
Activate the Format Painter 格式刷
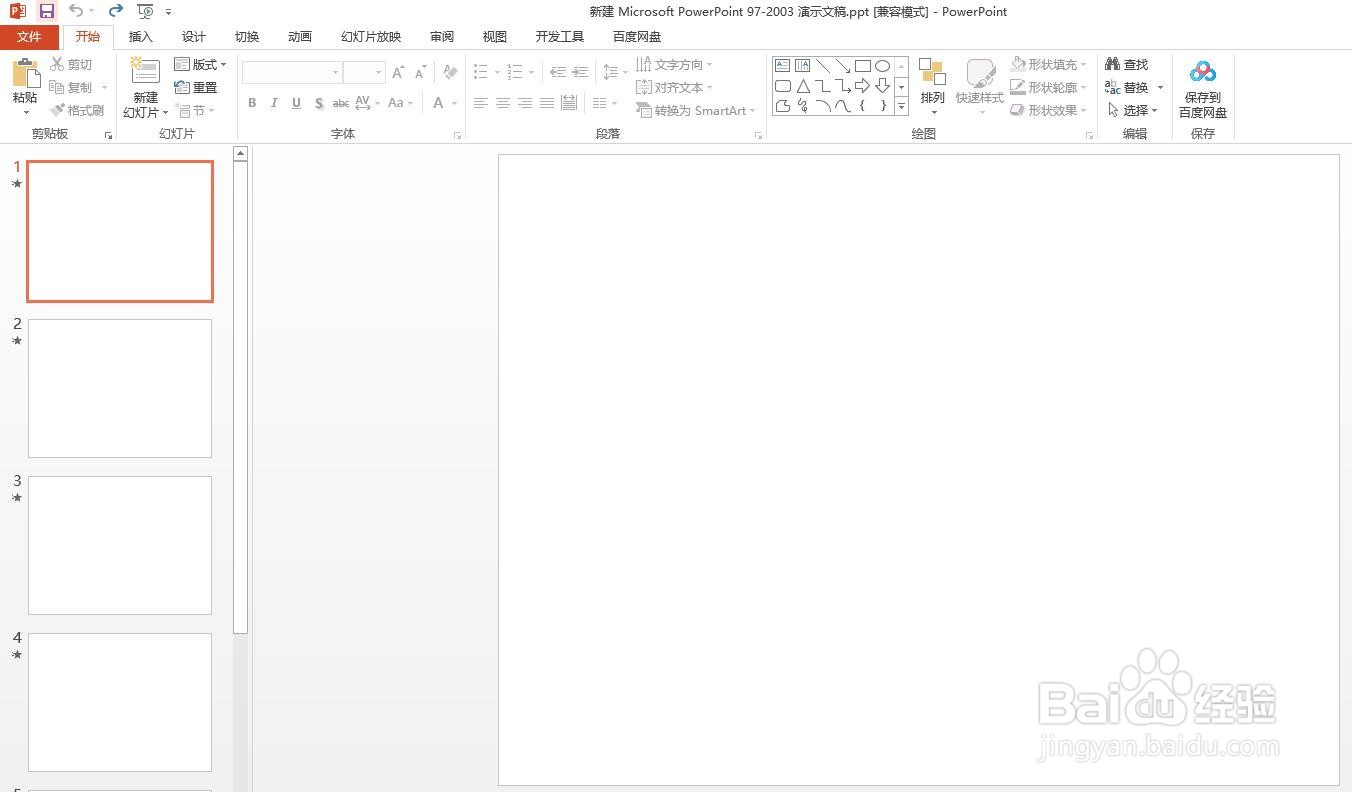77,110
